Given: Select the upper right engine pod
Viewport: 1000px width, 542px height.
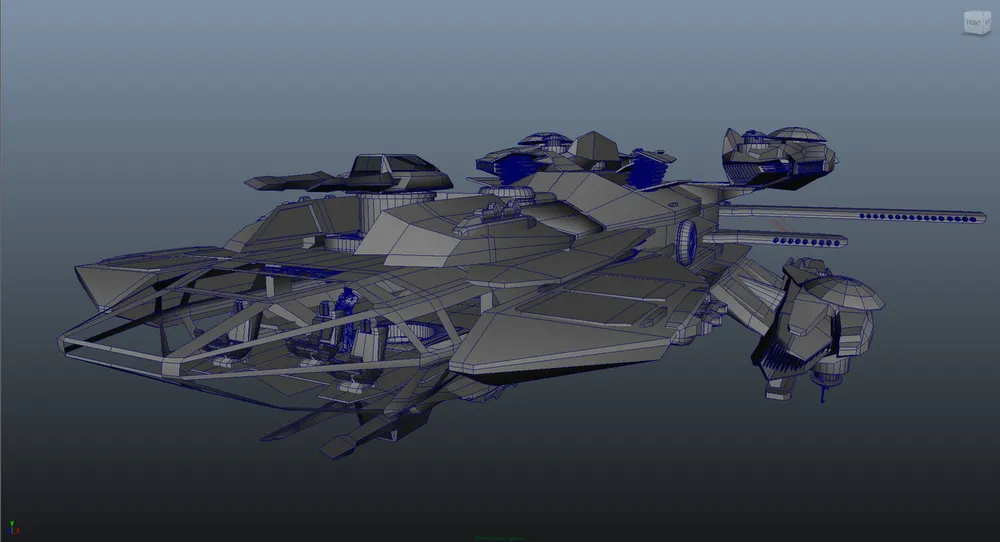Looking at the screenshot, I should (779, 157).
